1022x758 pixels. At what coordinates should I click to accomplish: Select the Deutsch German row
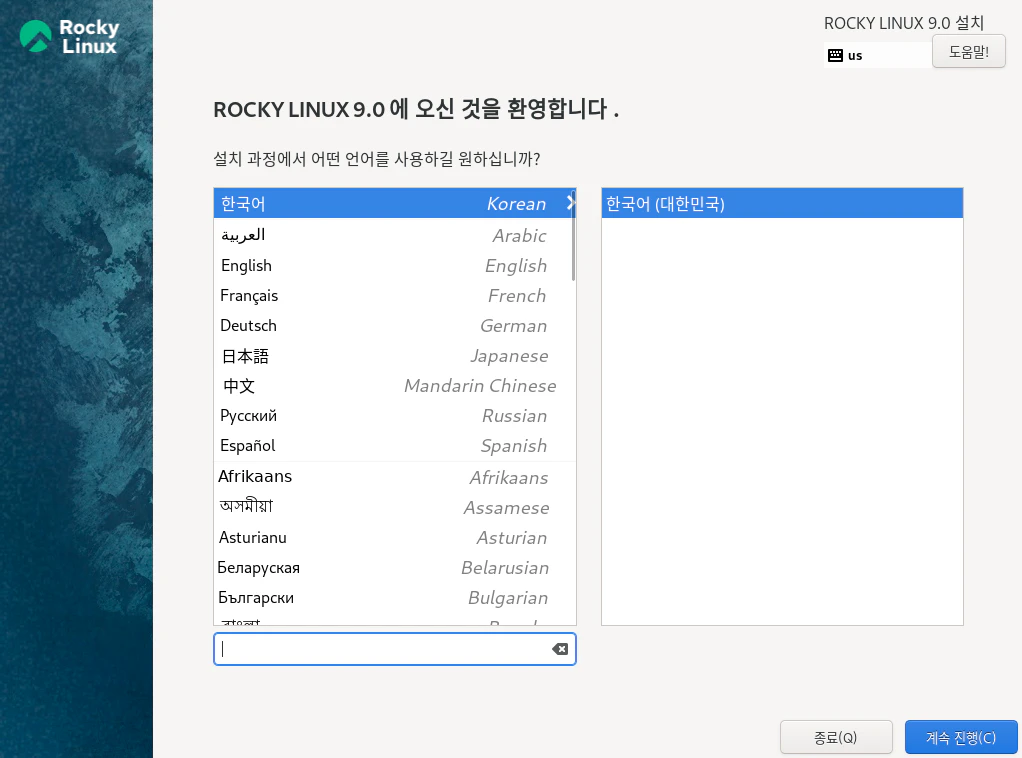tap(394, 325)
